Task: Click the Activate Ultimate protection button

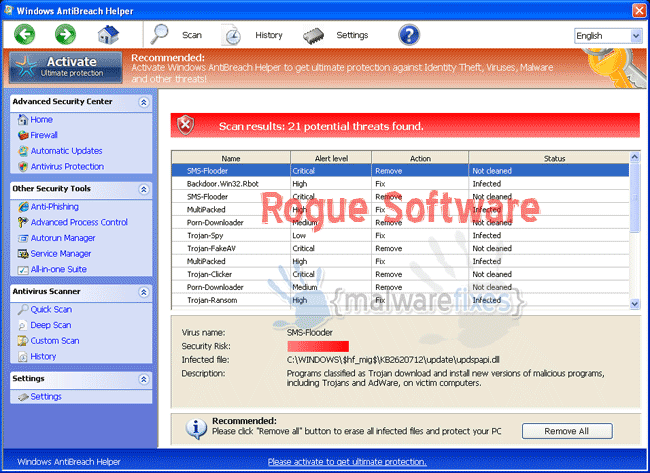Action: point(66,67)
